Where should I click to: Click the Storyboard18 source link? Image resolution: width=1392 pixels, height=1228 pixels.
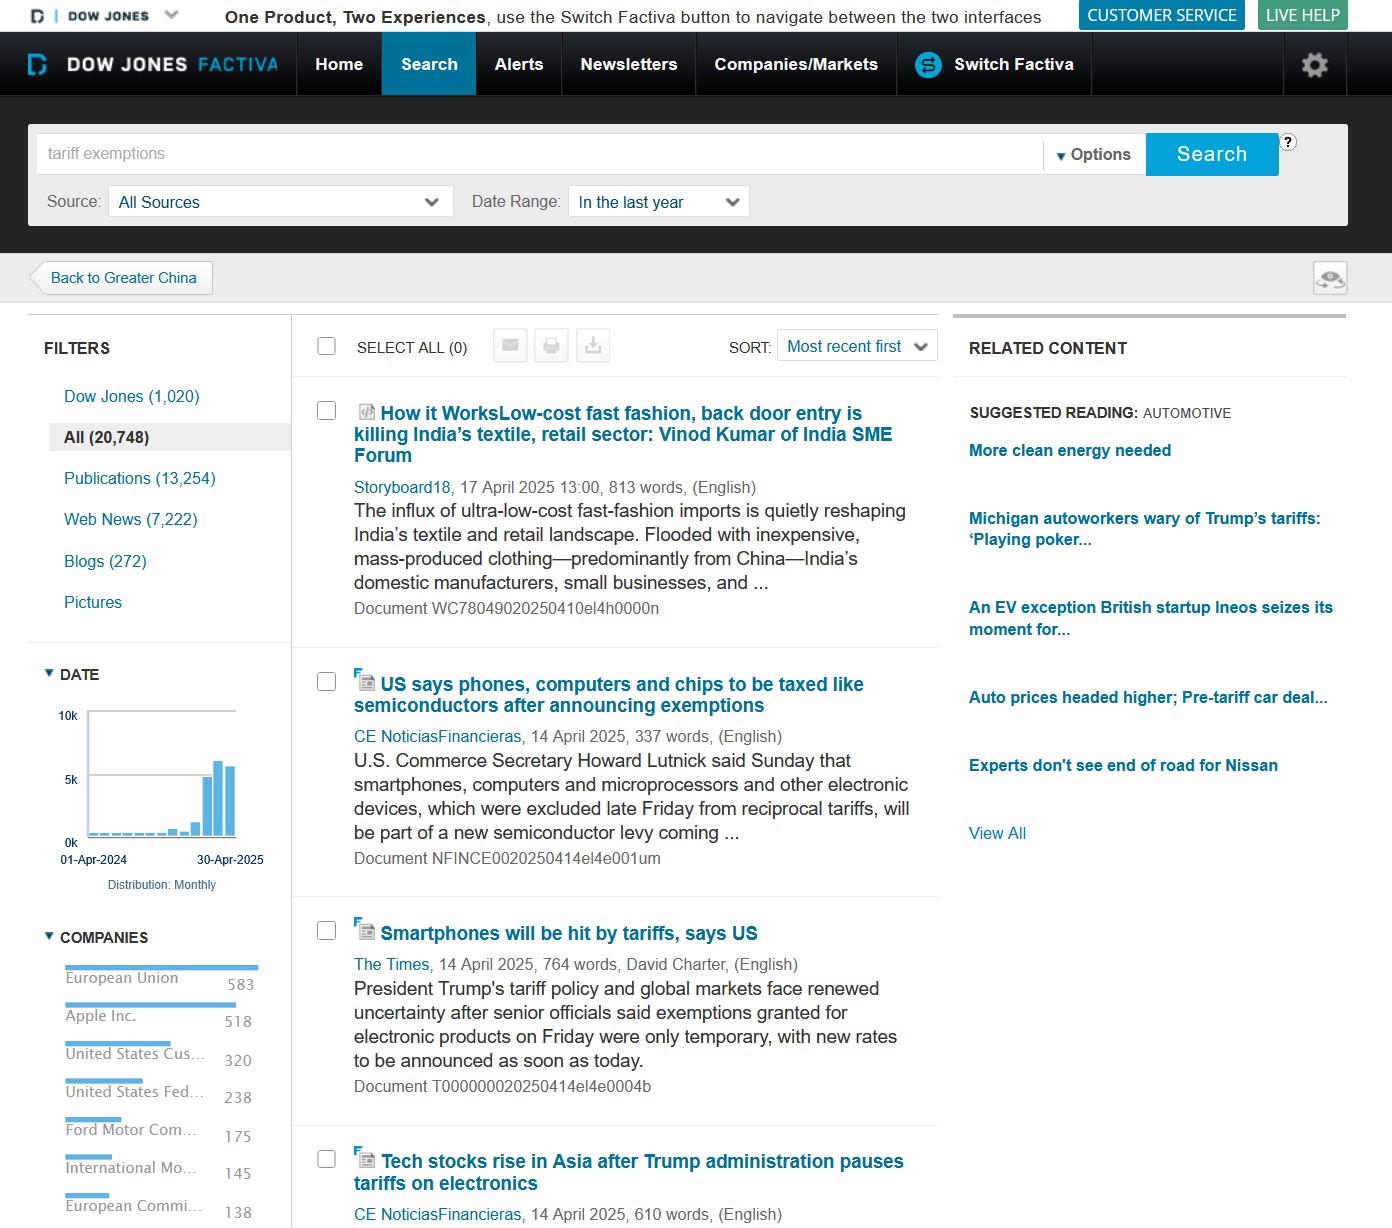click(404, 488)
